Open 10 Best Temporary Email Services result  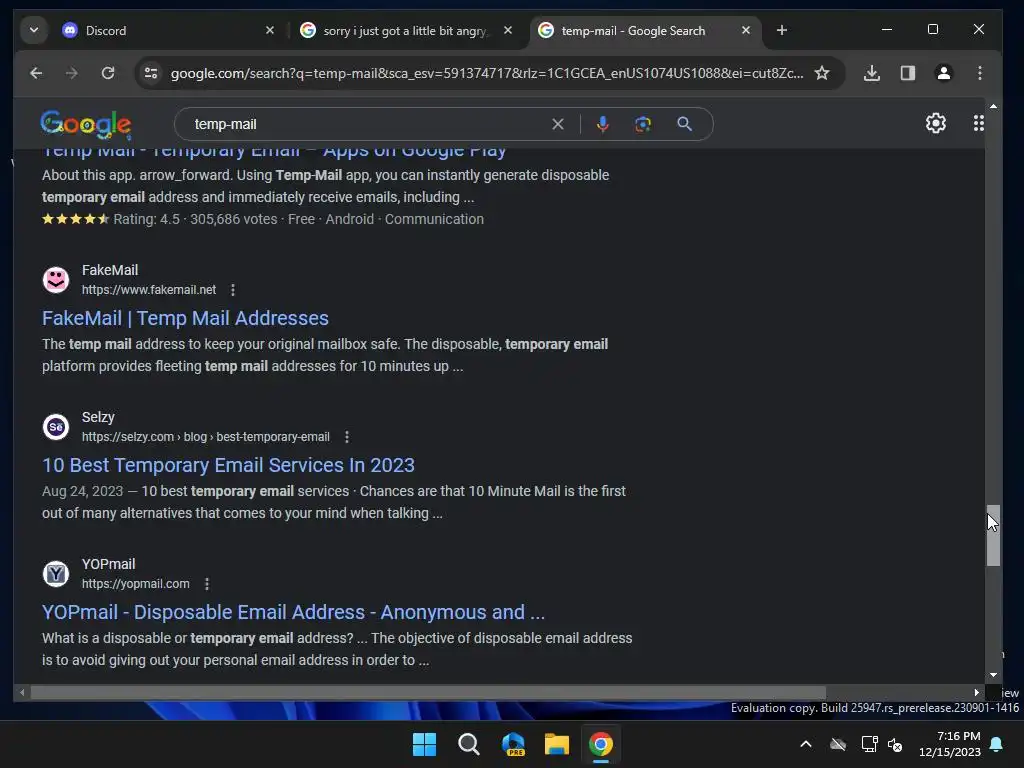(229, 465)
